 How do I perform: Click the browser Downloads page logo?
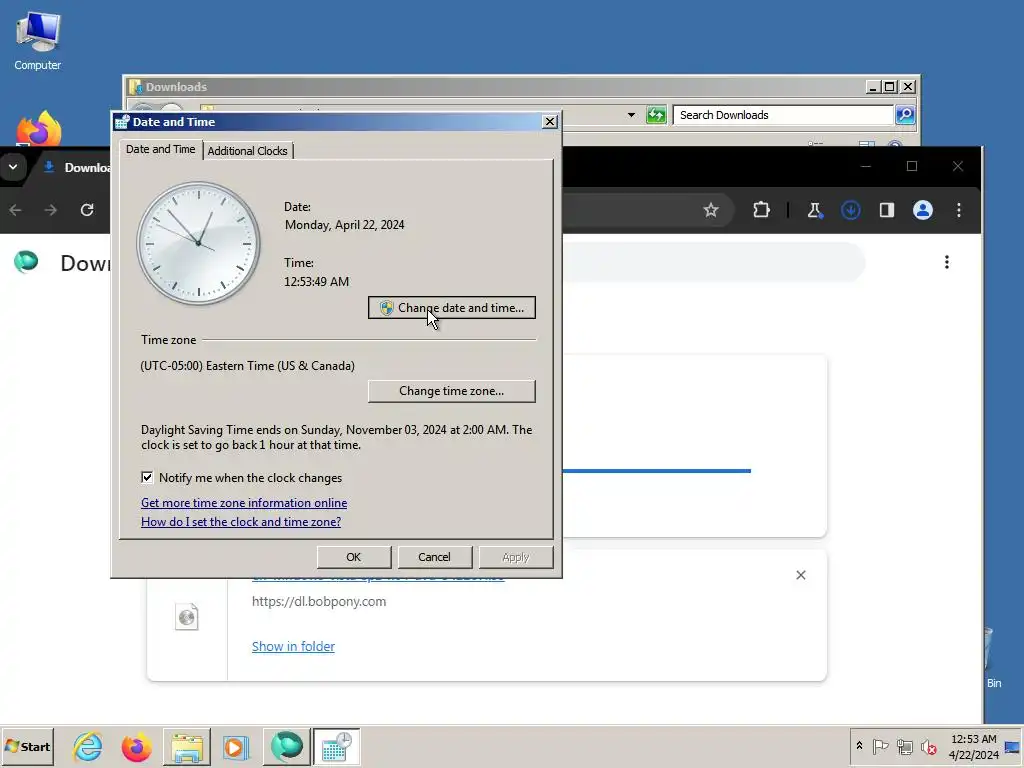(x=26, y=263)
